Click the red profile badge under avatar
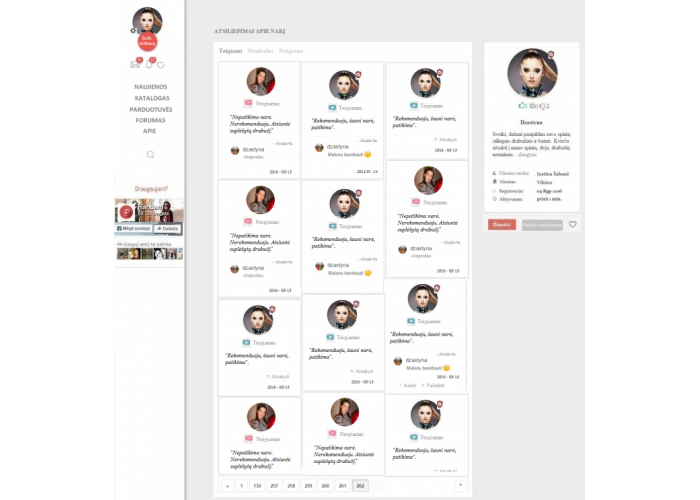The height and width of the screenshot is (500, 700). (x=147, y=41)
